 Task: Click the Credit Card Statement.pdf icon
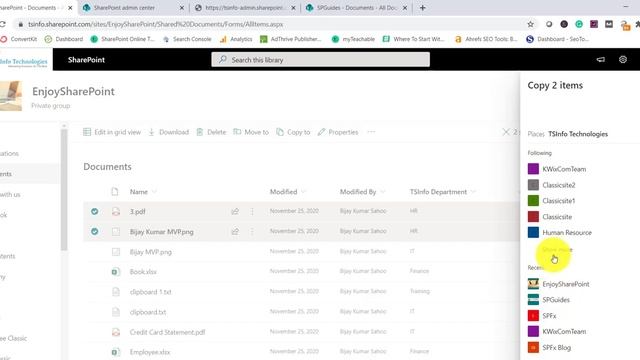coord(116,332)
